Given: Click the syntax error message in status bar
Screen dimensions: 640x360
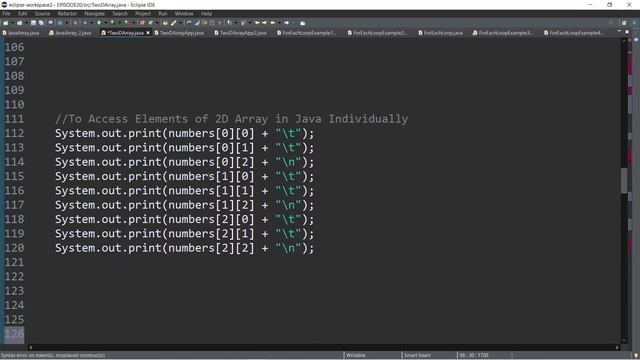Looking at the screenshot, I should (53, 355).
